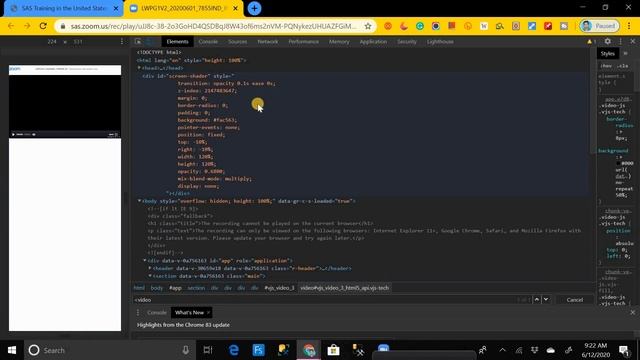640x360 pixels.
Task: Go to next search result arrow
Action: tap(546, 299)
